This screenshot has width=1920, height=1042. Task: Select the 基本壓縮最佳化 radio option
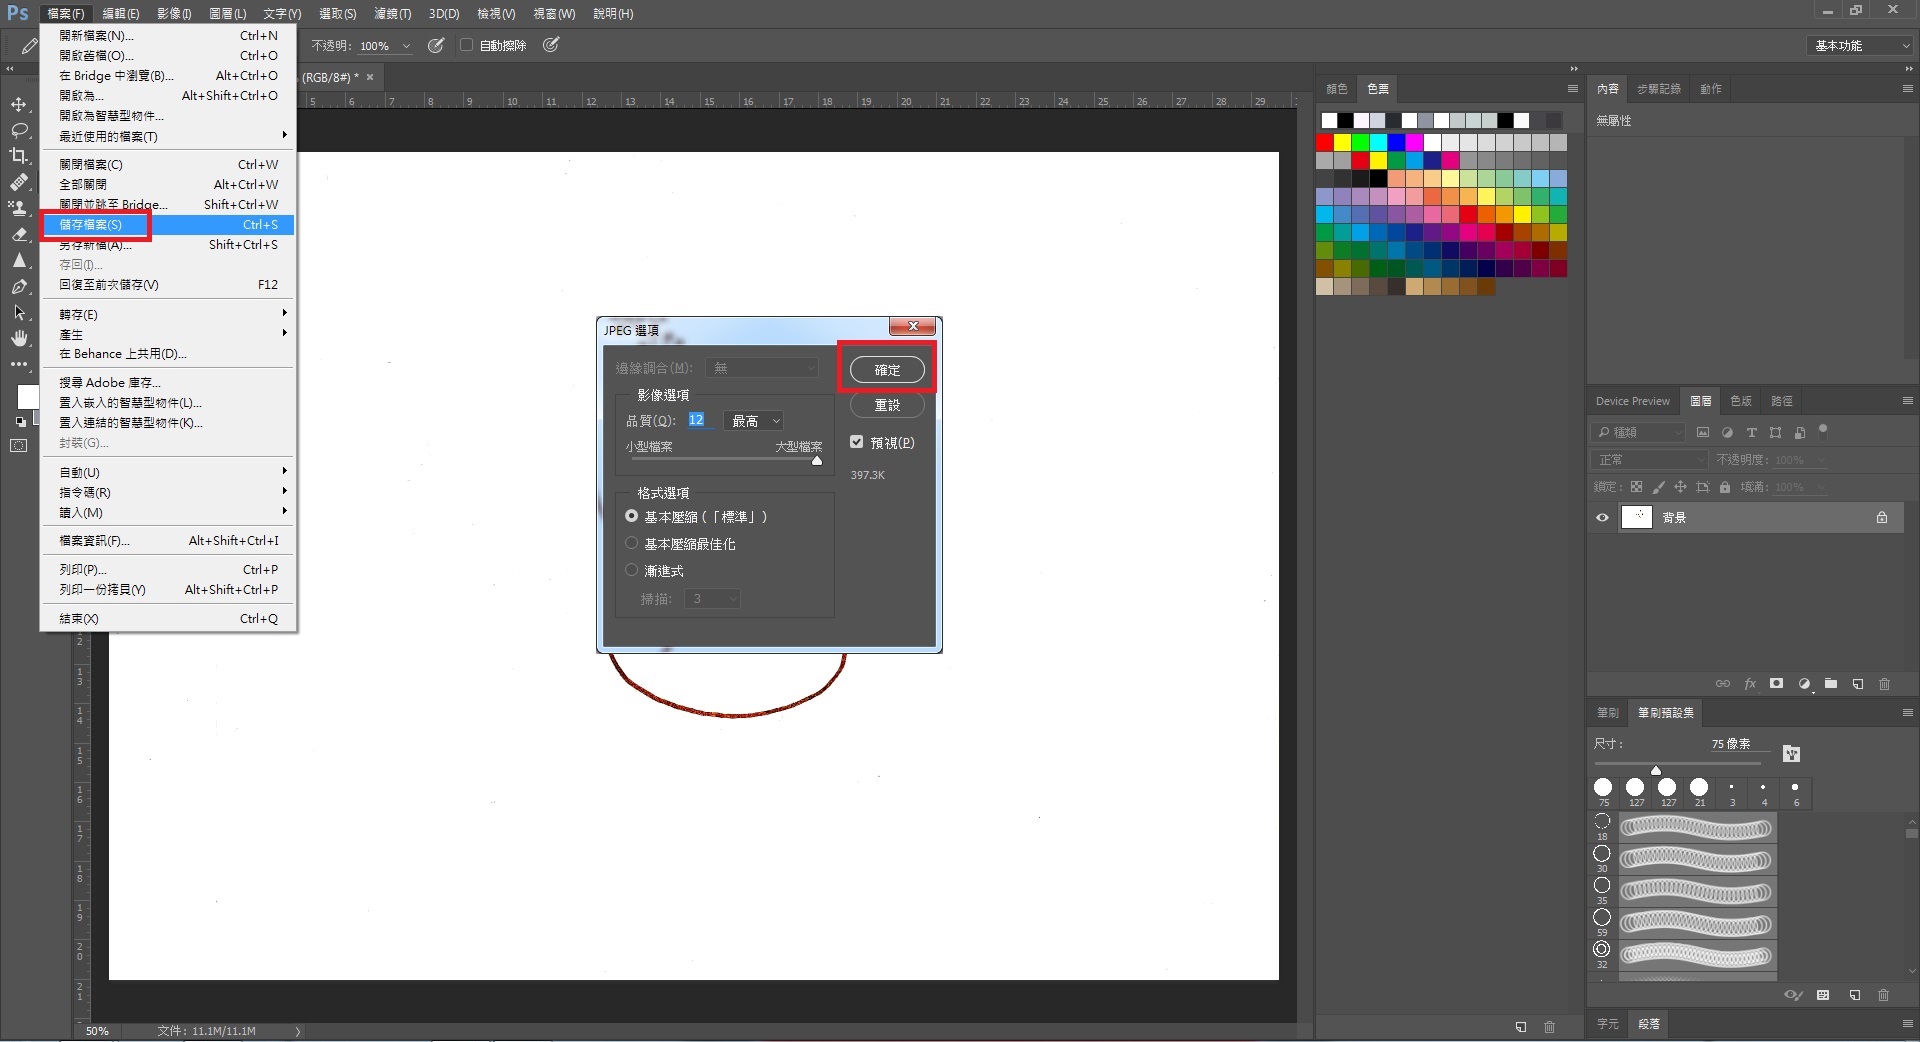(x=631, y=543)
